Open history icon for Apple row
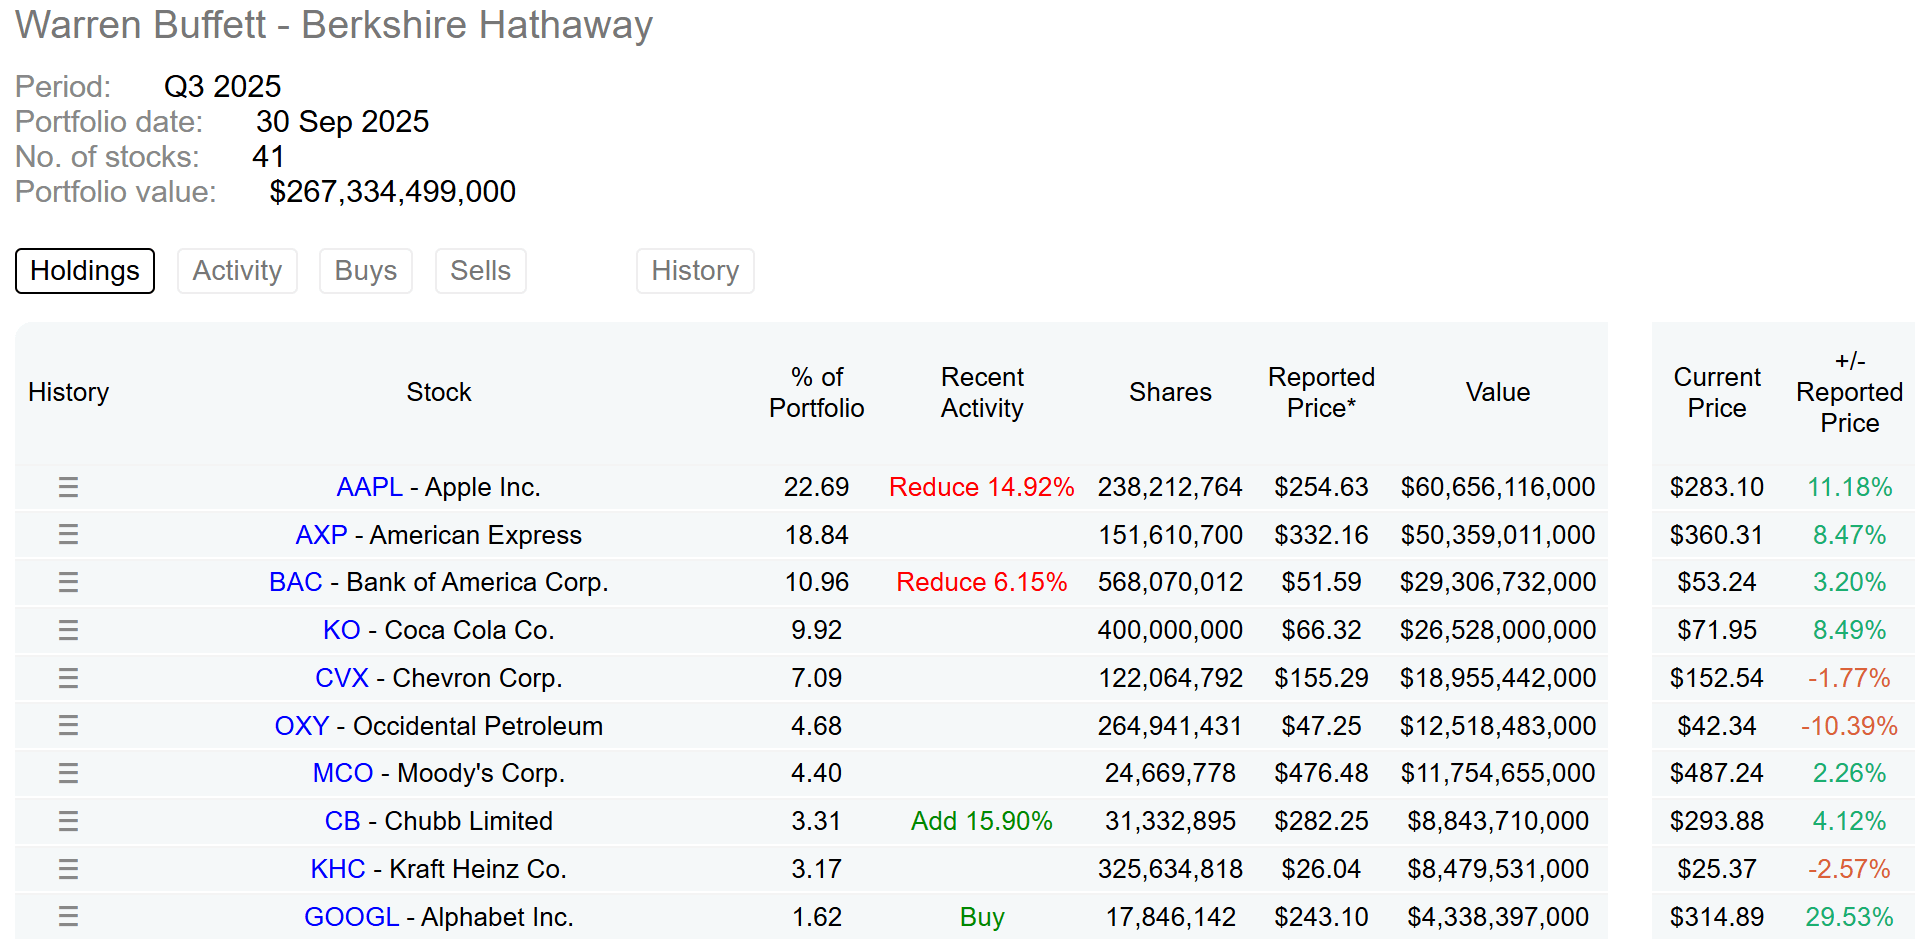The image size is (1915, 939). [x=68, y=487]
